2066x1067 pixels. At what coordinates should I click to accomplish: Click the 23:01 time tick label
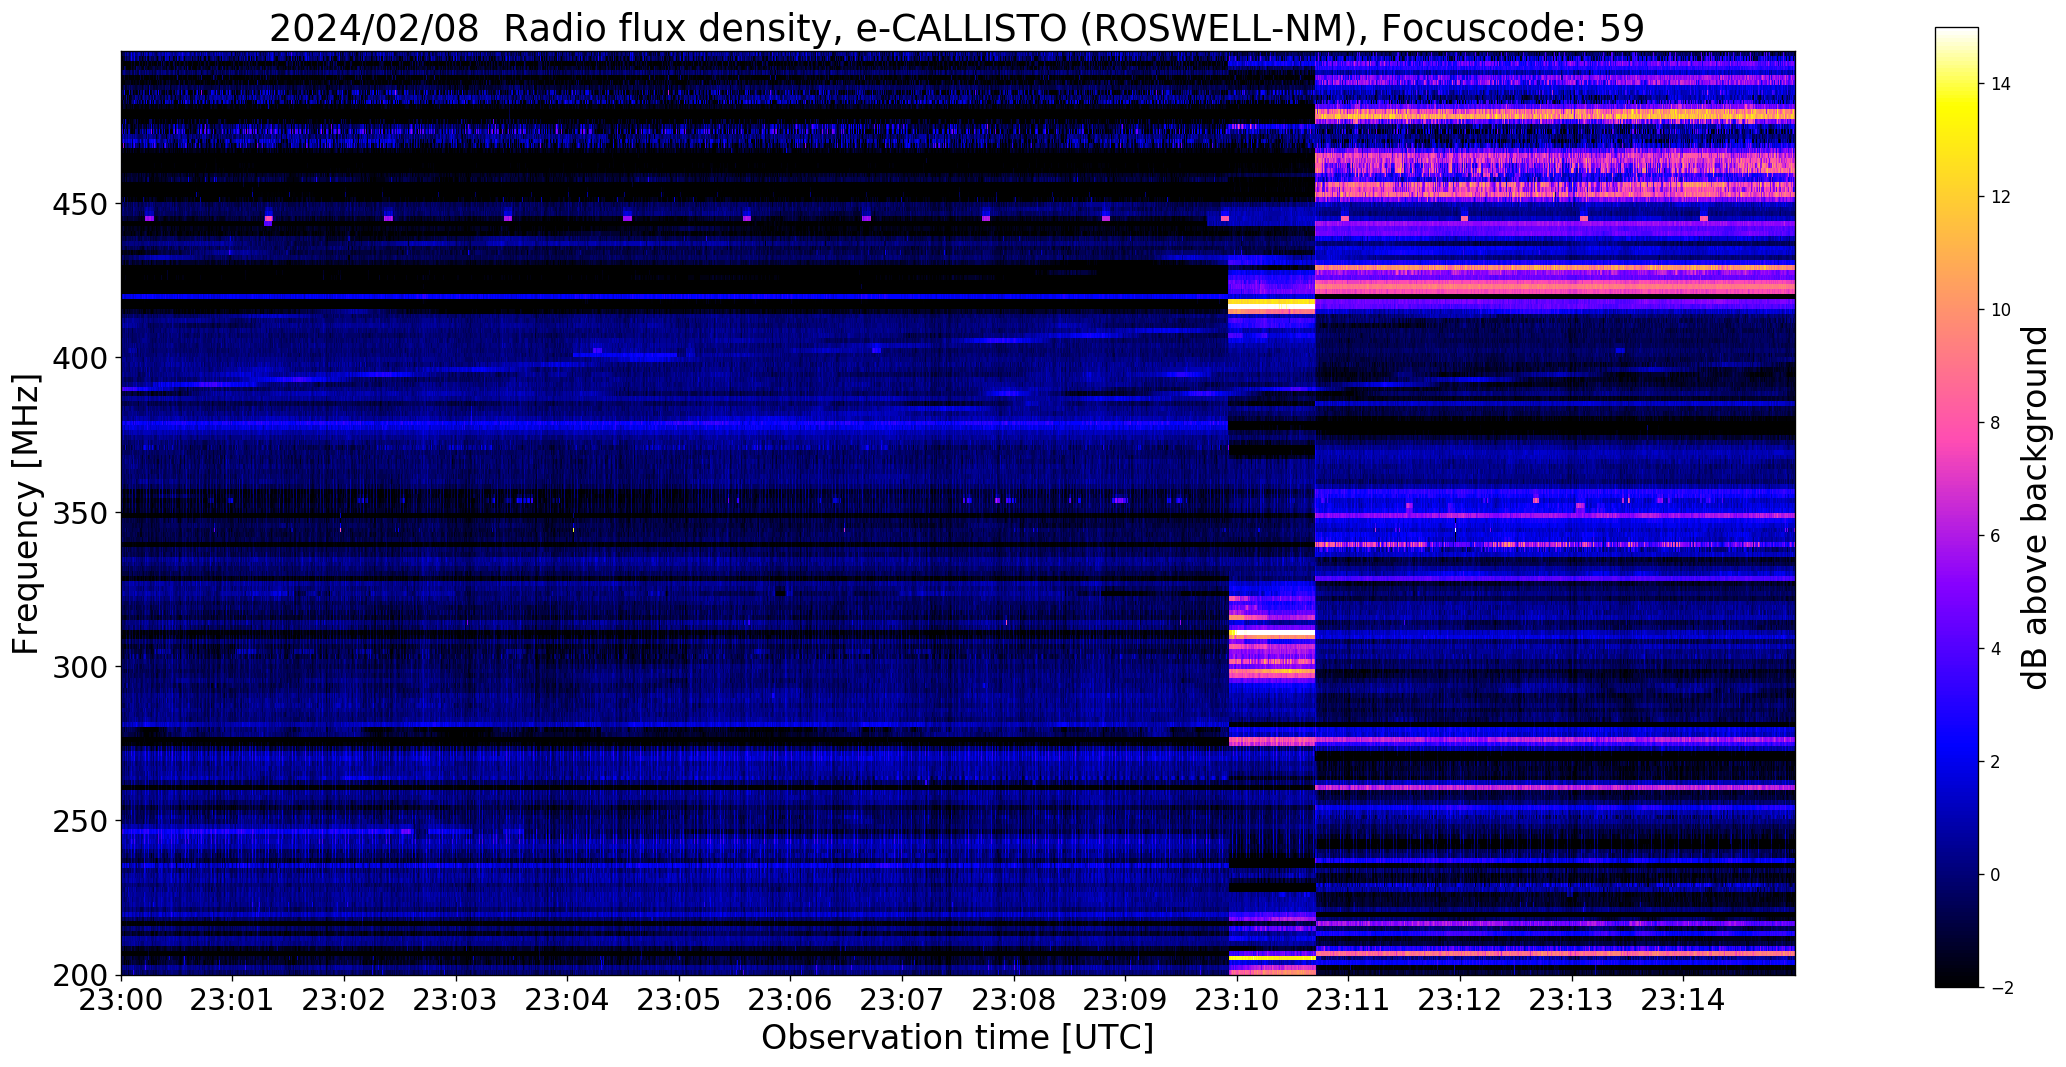233,1000
